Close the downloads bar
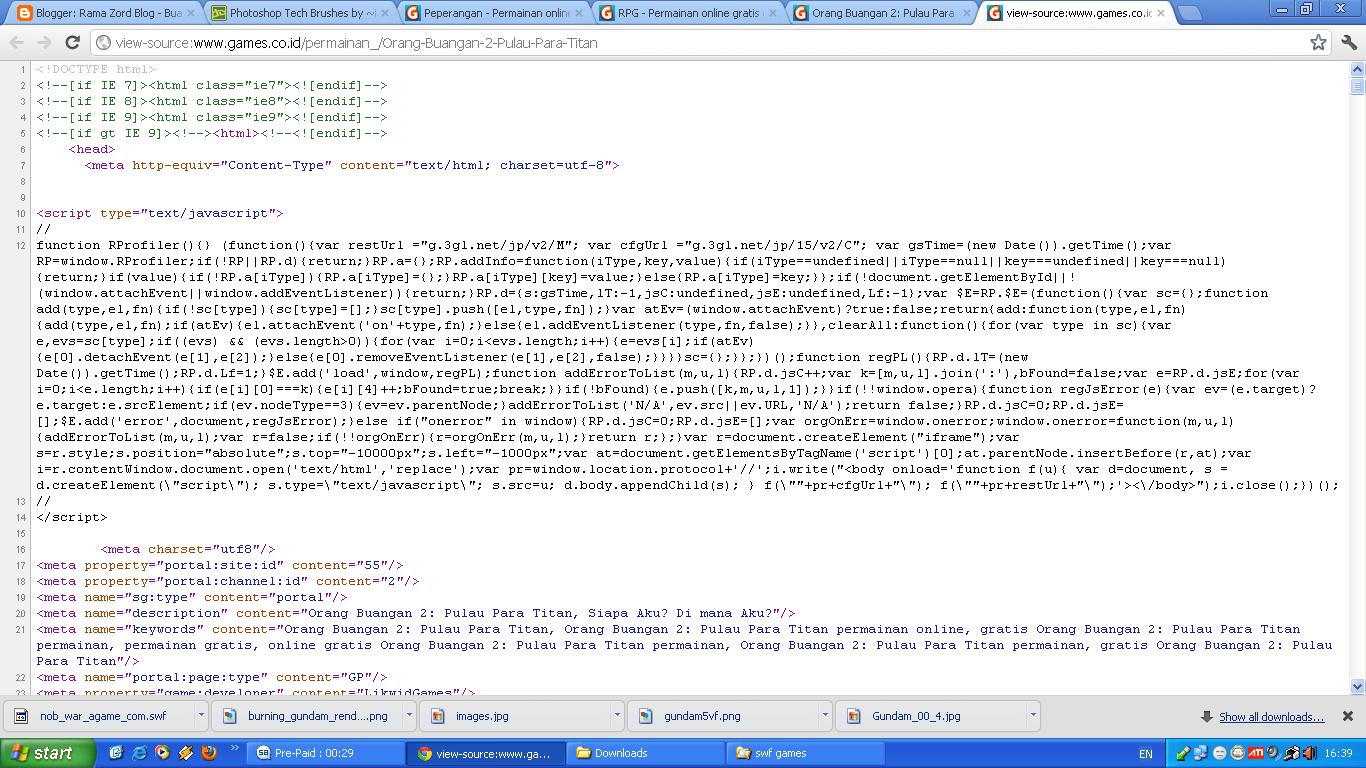 (x=1347, y=716)
